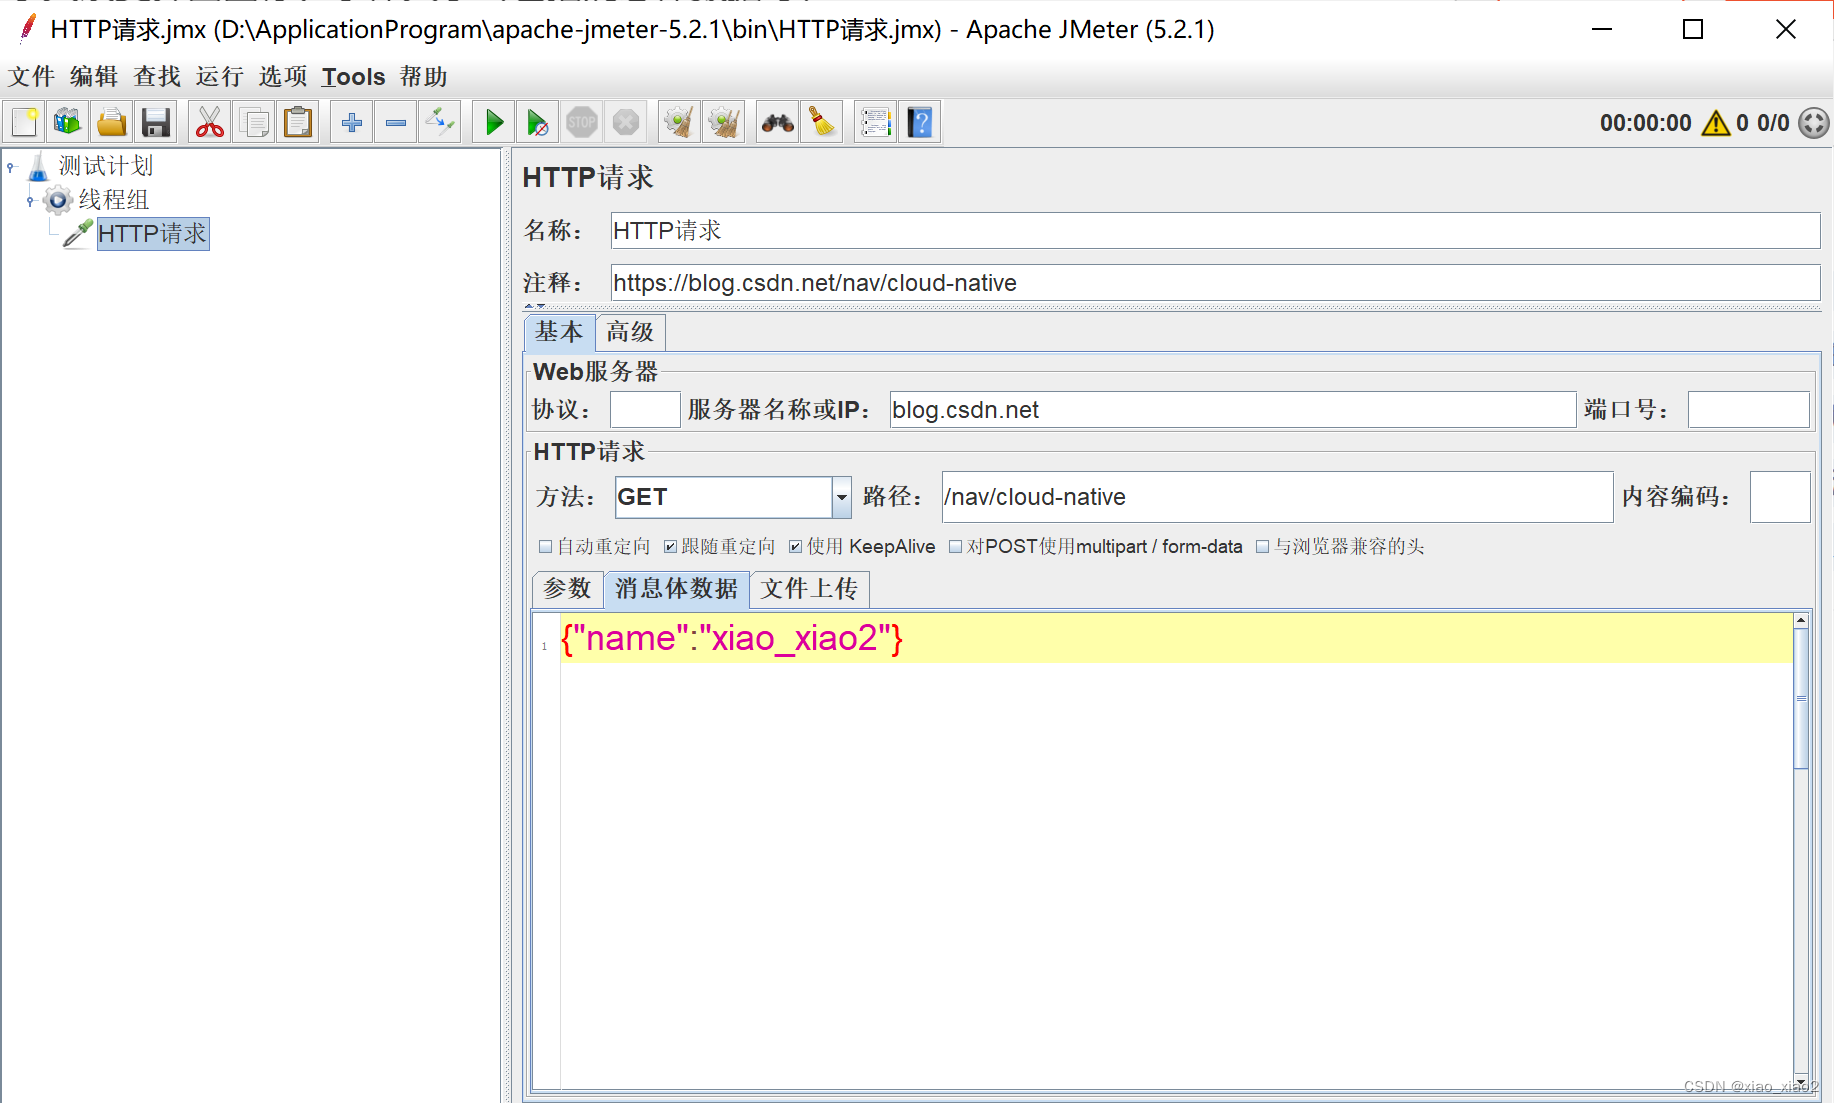Select HTTP请求 sampler in the tree
This screenshot has width=1834, height=1103.
(x=153, y=234)
